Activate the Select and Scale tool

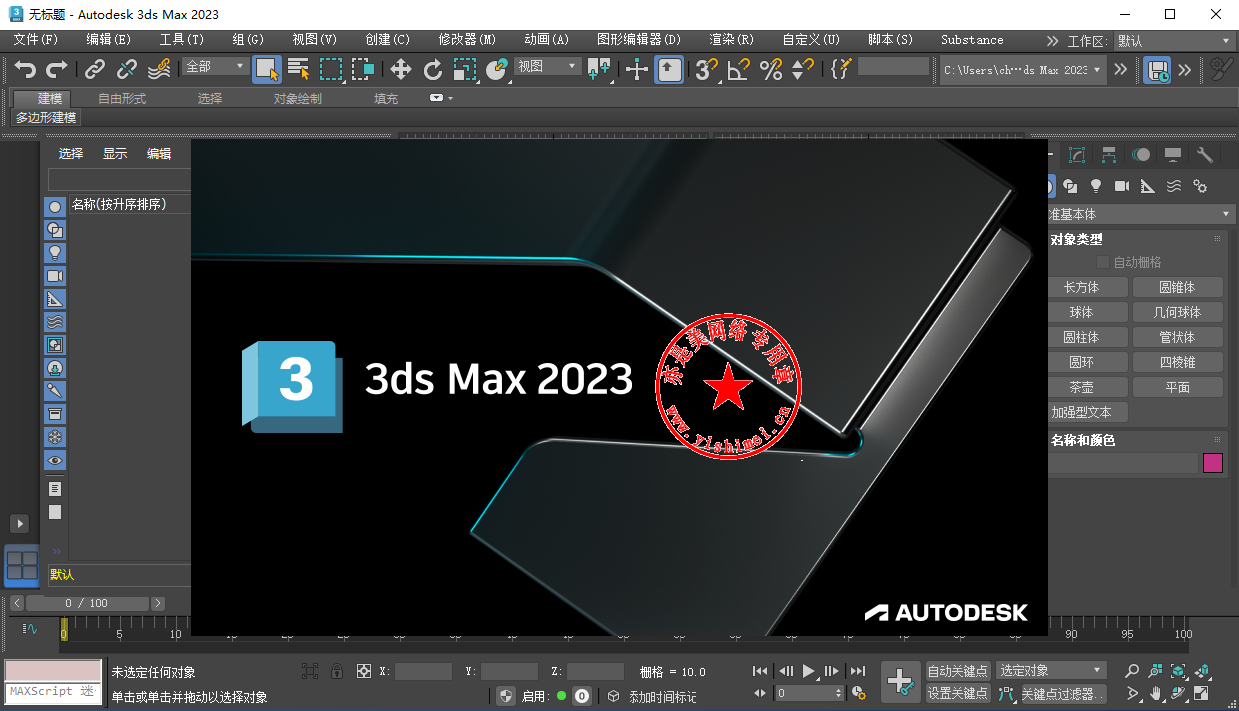click(465, 69)
